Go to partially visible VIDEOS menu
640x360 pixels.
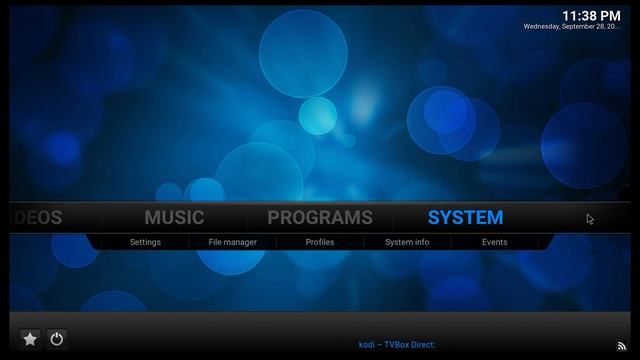coord(36,217)
